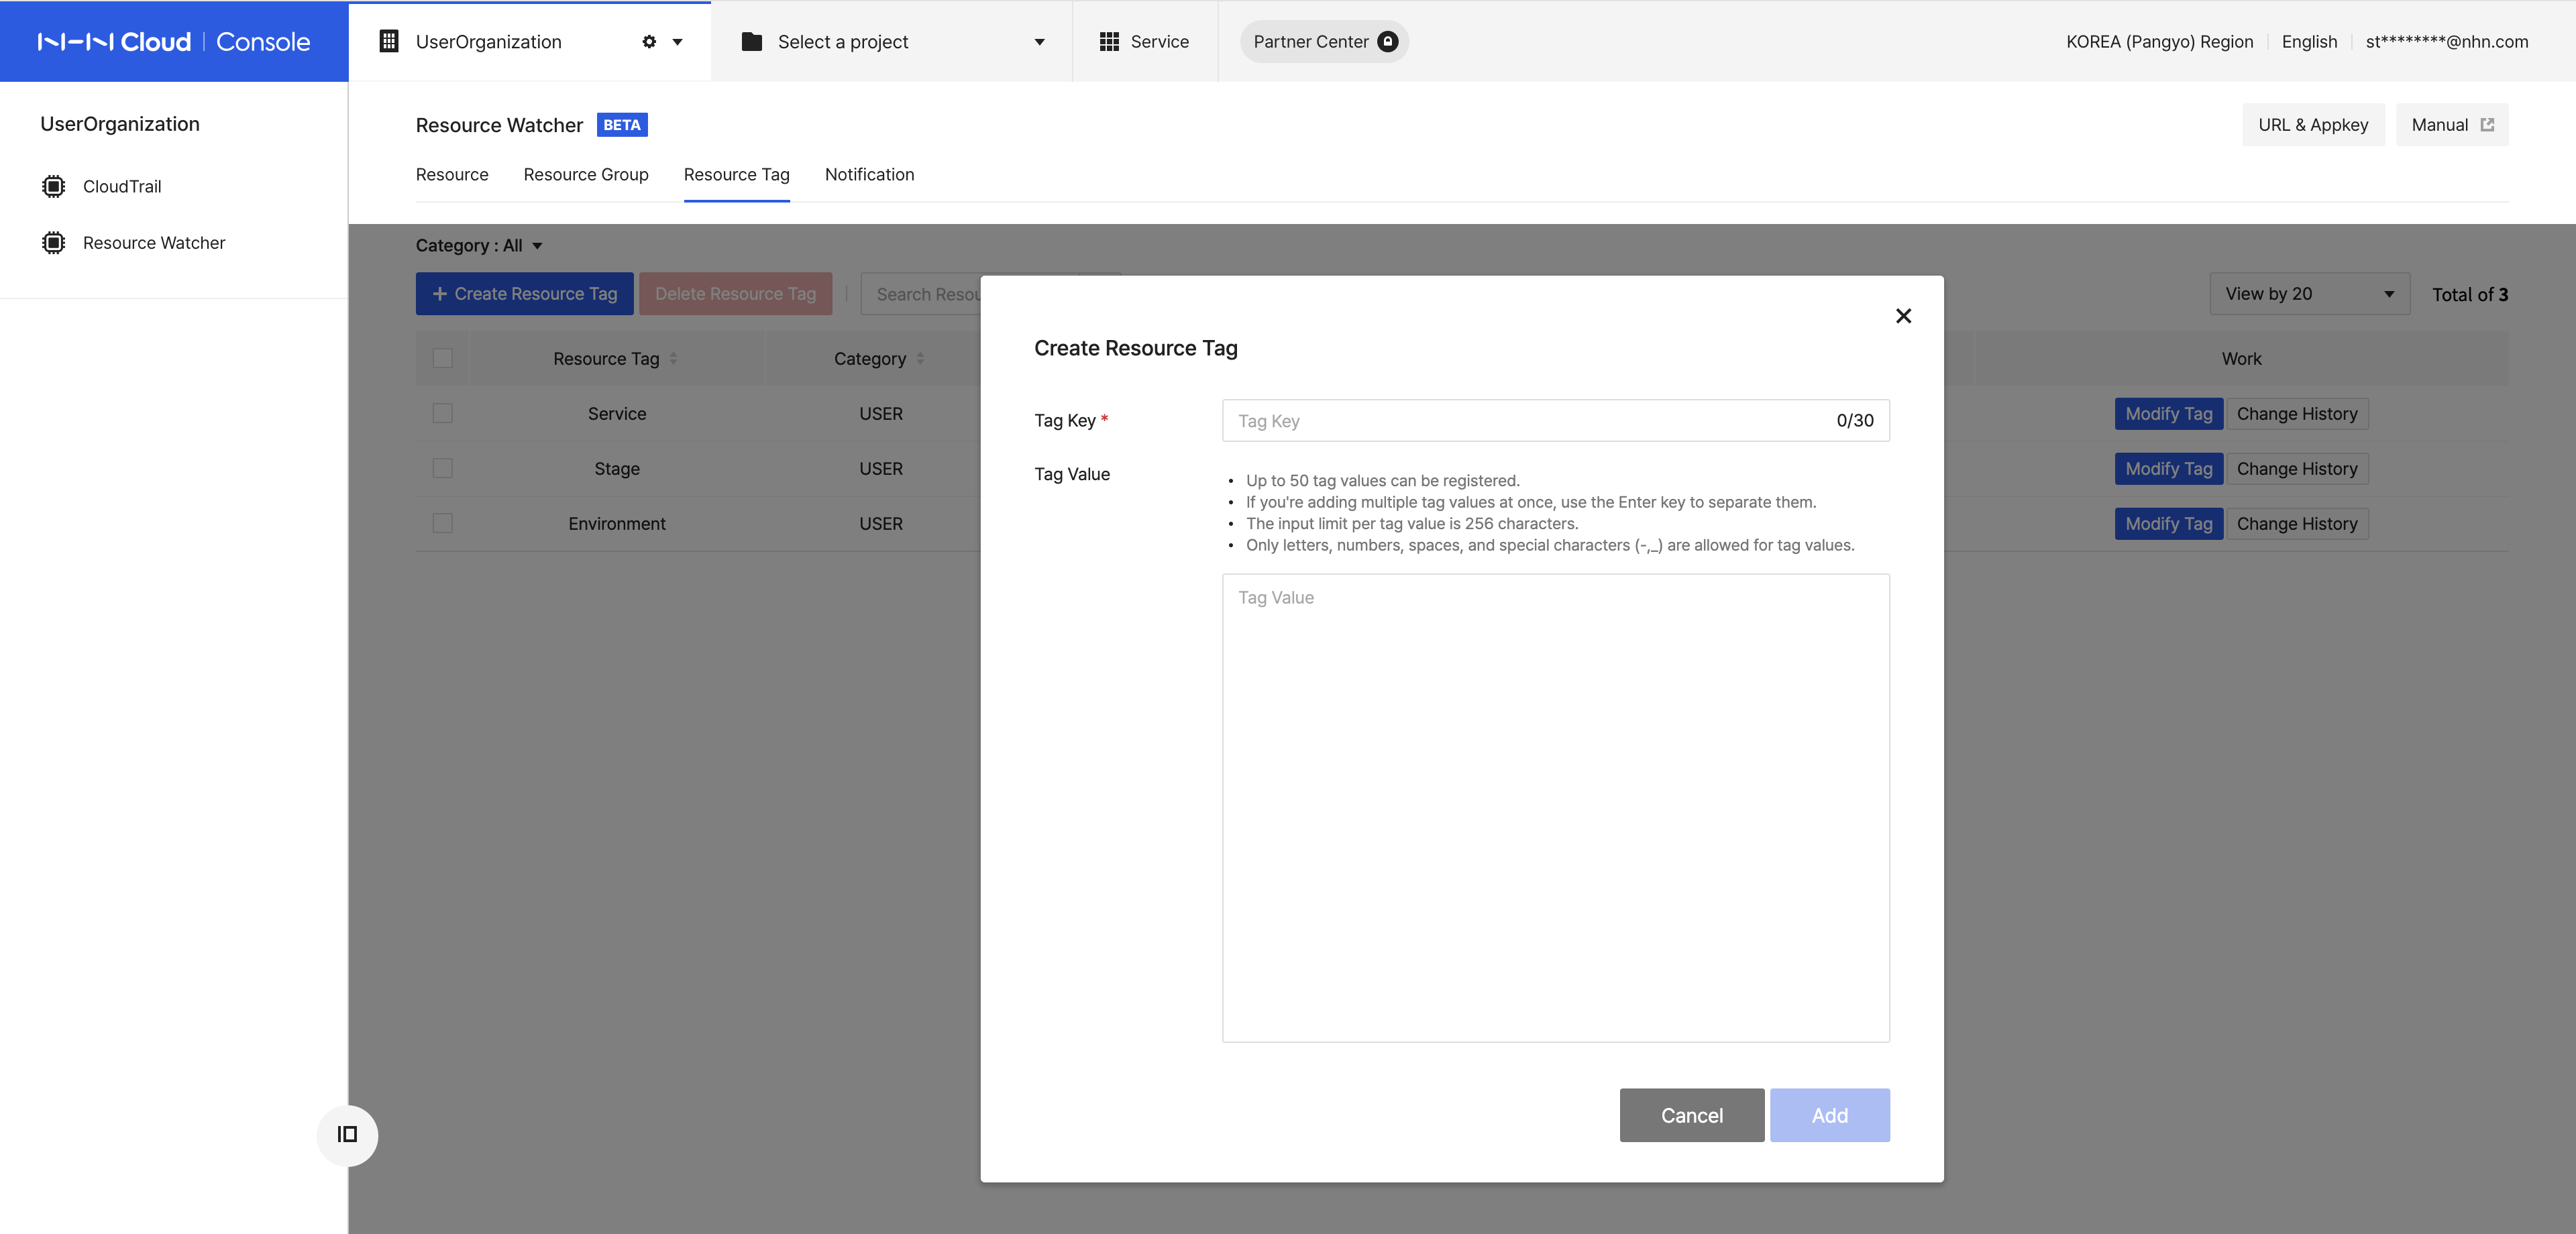This screenshot has height=1234, width=2576.
Task: Click the Cancel button in the dialog
Action: 1692,1115
